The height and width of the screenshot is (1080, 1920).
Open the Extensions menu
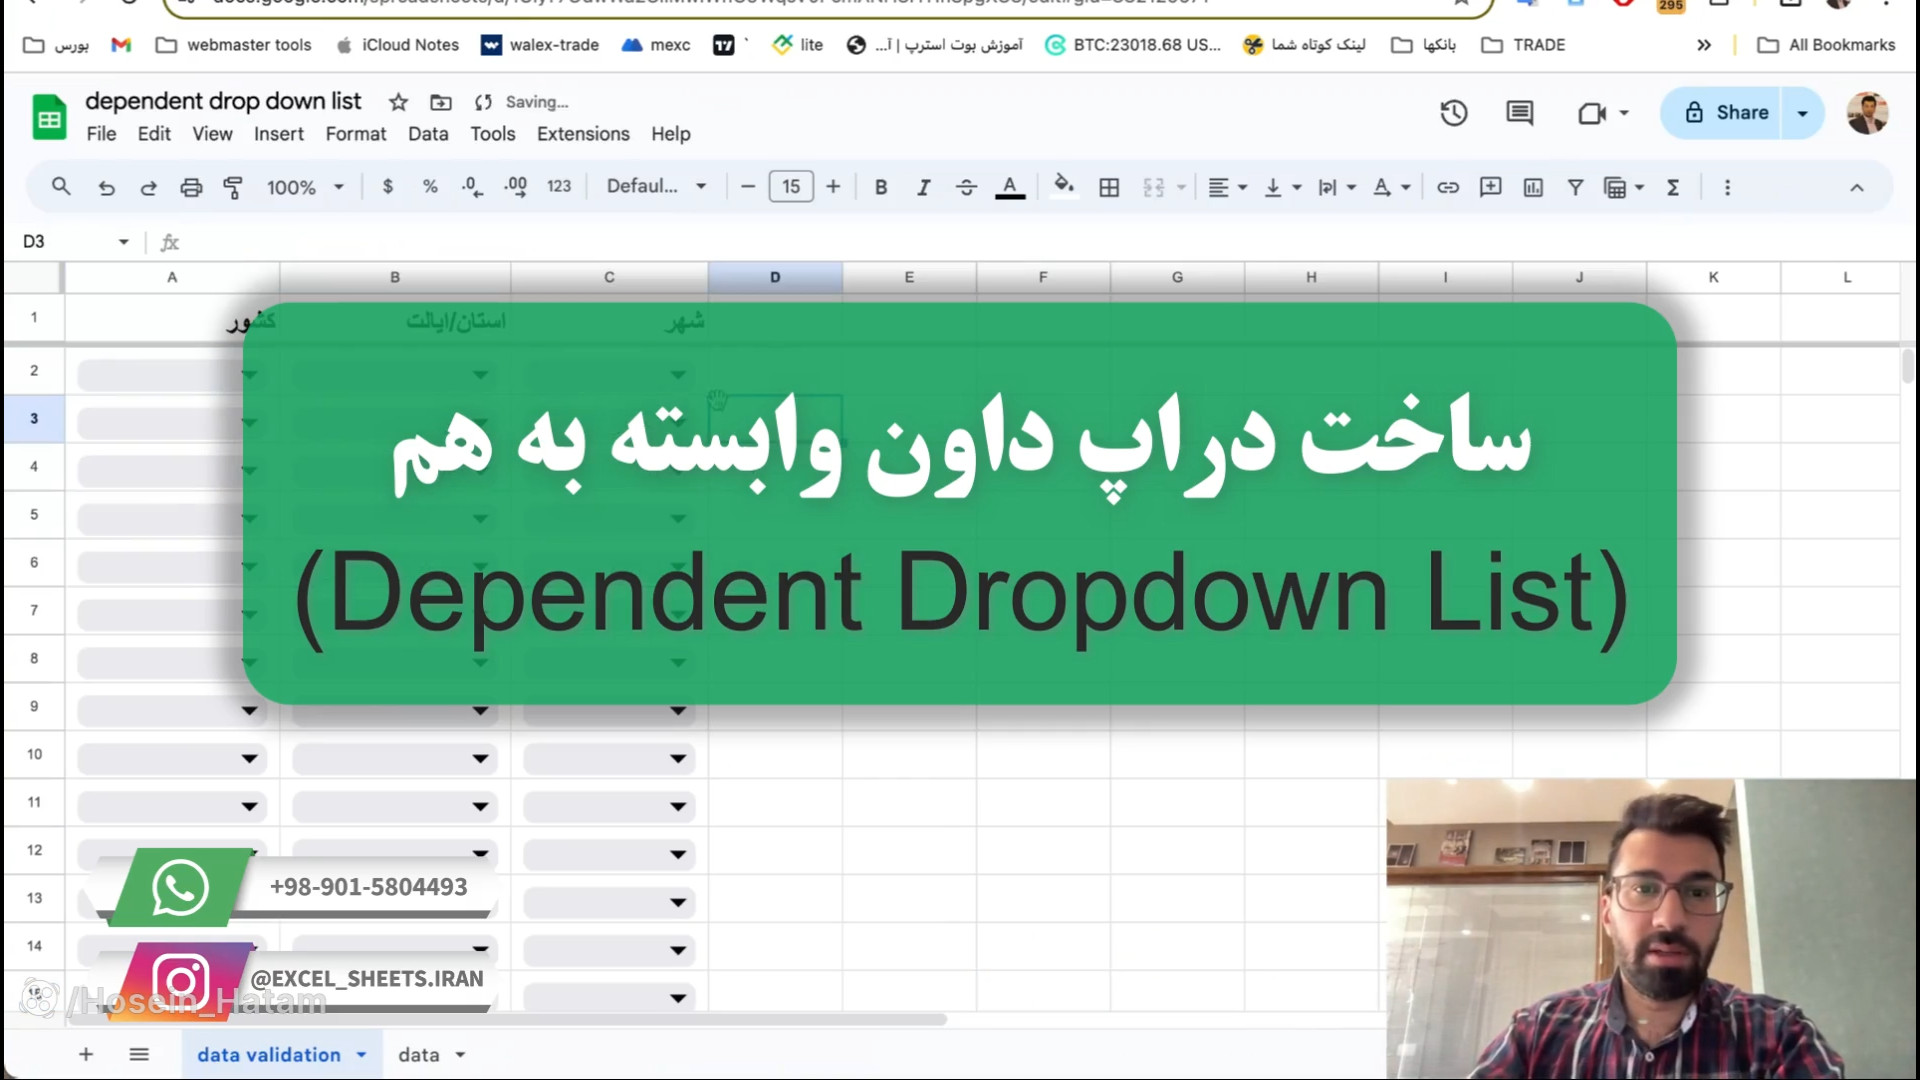[x=583, y=134]
